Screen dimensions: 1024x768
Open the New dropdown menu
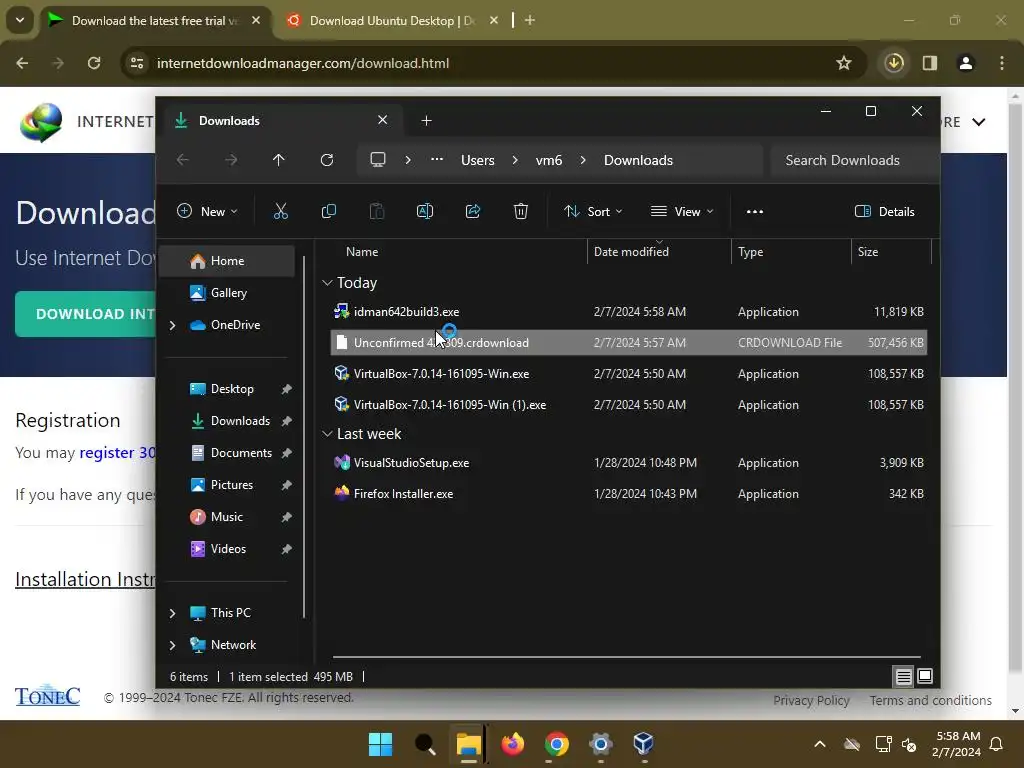tap(208, 211)
